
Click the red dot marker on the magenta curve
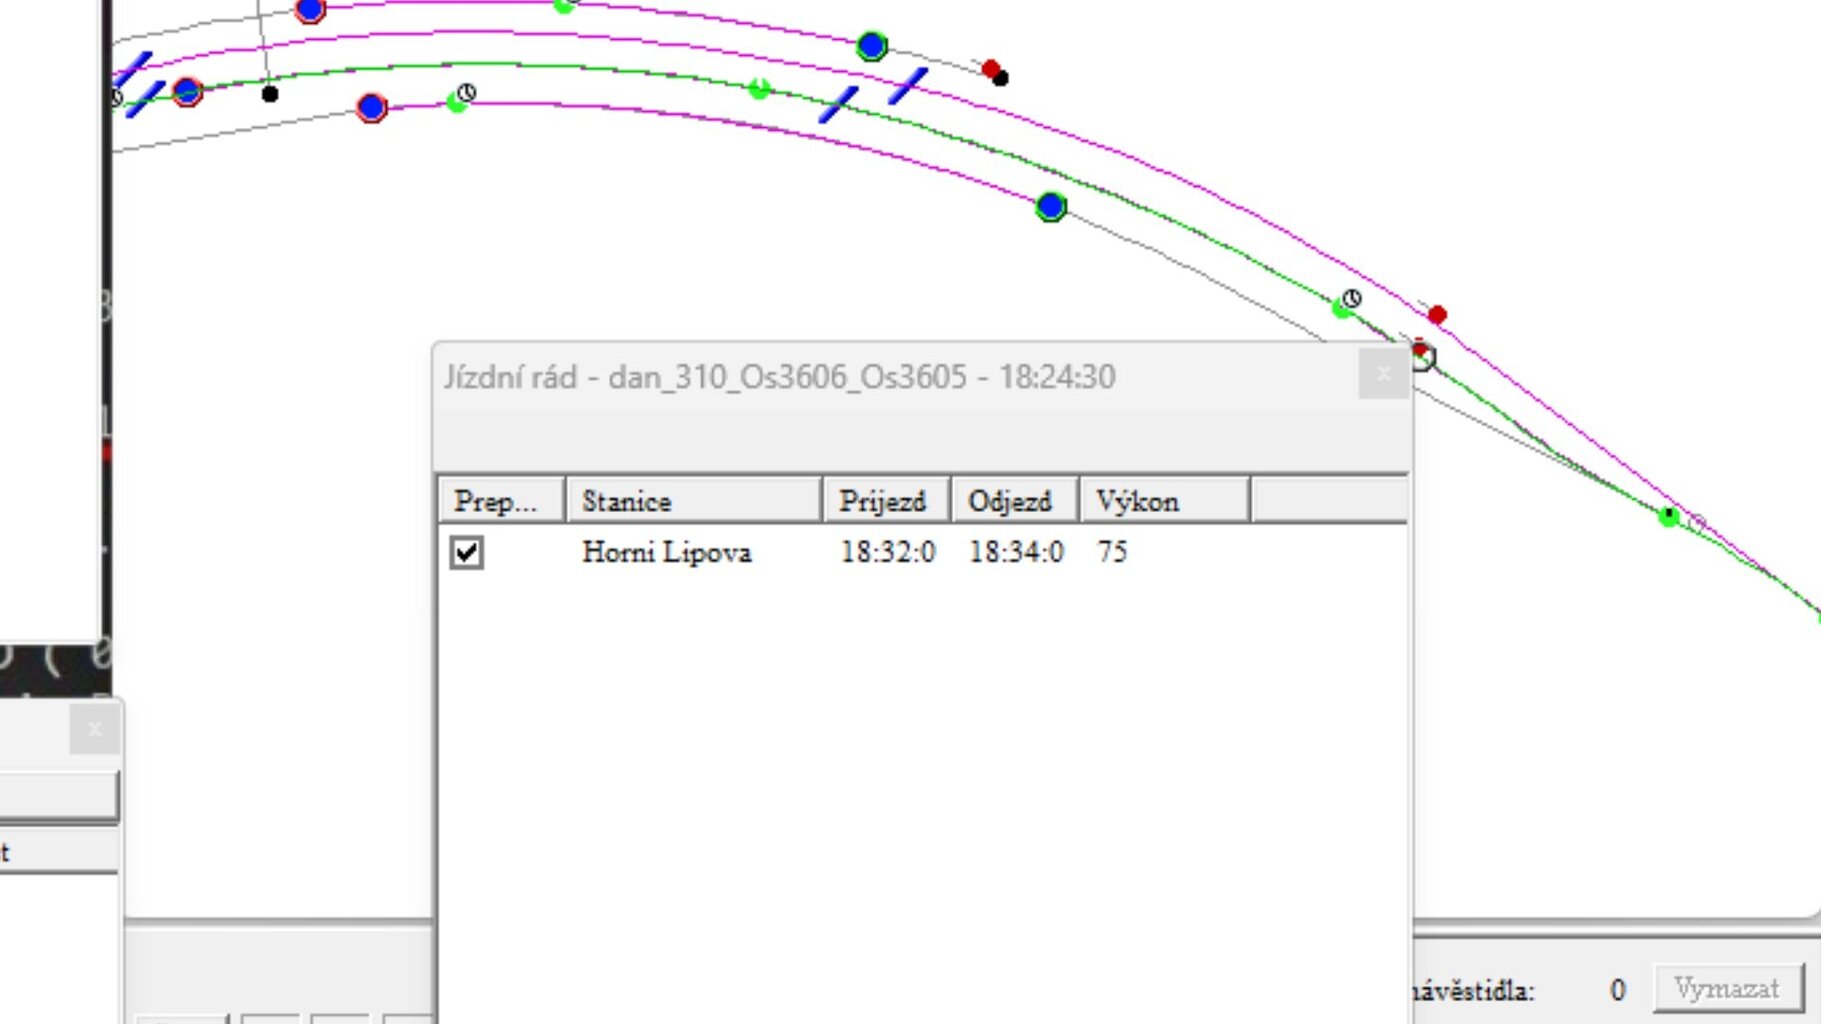(1437, 315)
